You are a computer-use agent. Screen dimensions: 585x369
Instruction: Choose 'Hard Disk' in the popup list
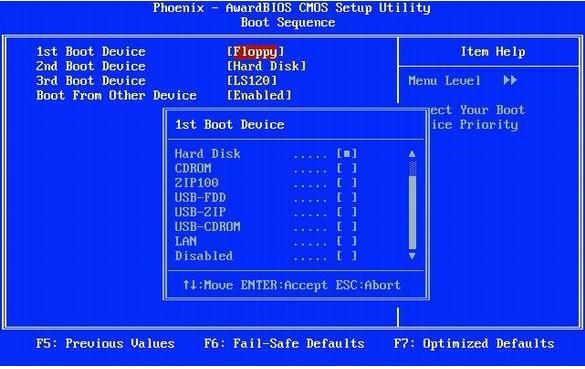tap(207, 154)
